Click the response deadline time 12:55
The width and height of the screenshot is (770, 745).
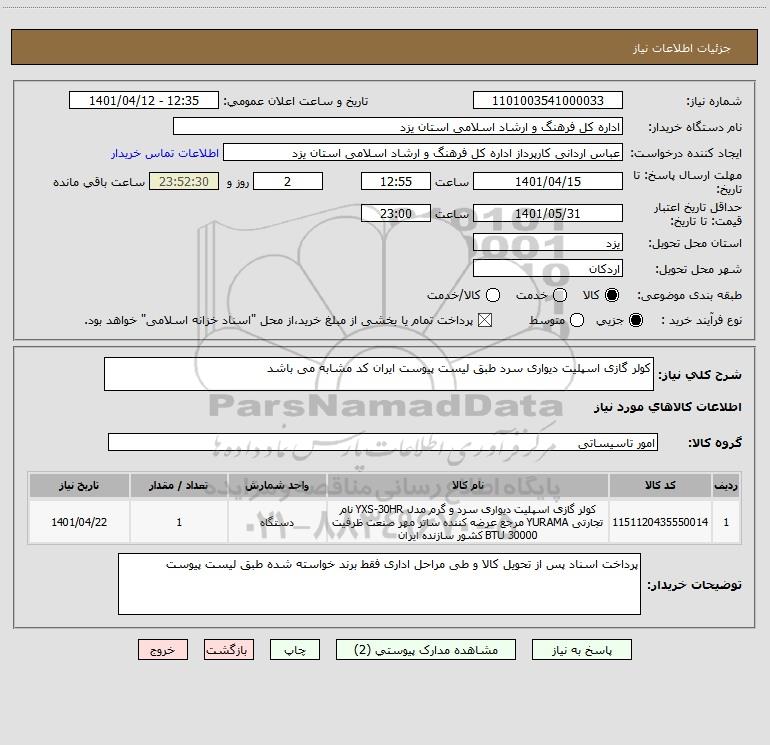pos(396,181)
